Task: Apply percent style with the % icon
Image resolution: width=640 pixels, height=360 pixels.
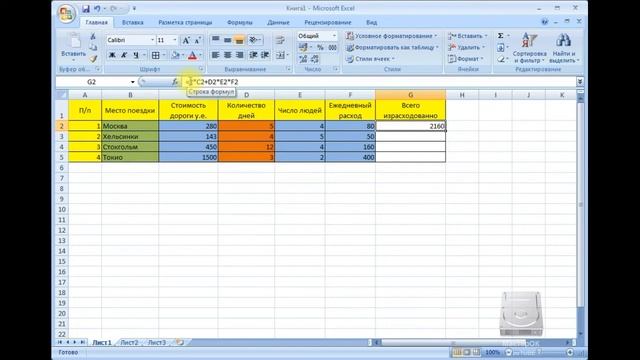Action: (320, 48)
